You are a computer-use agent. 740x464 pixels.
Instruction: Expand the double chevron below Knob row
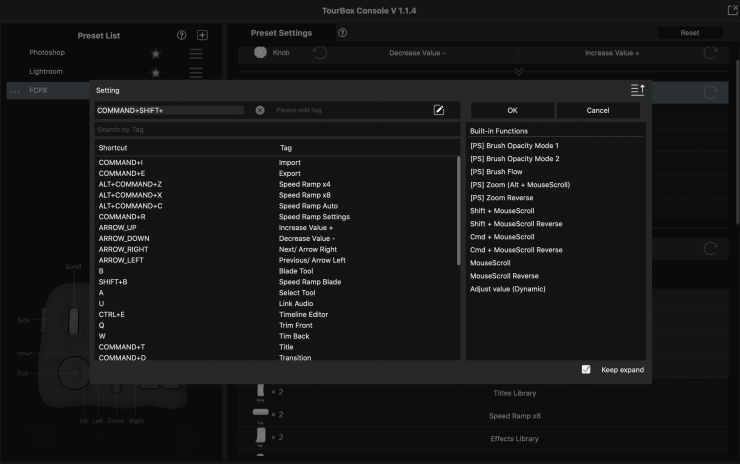pyautogui.click(x=518, y=72)
